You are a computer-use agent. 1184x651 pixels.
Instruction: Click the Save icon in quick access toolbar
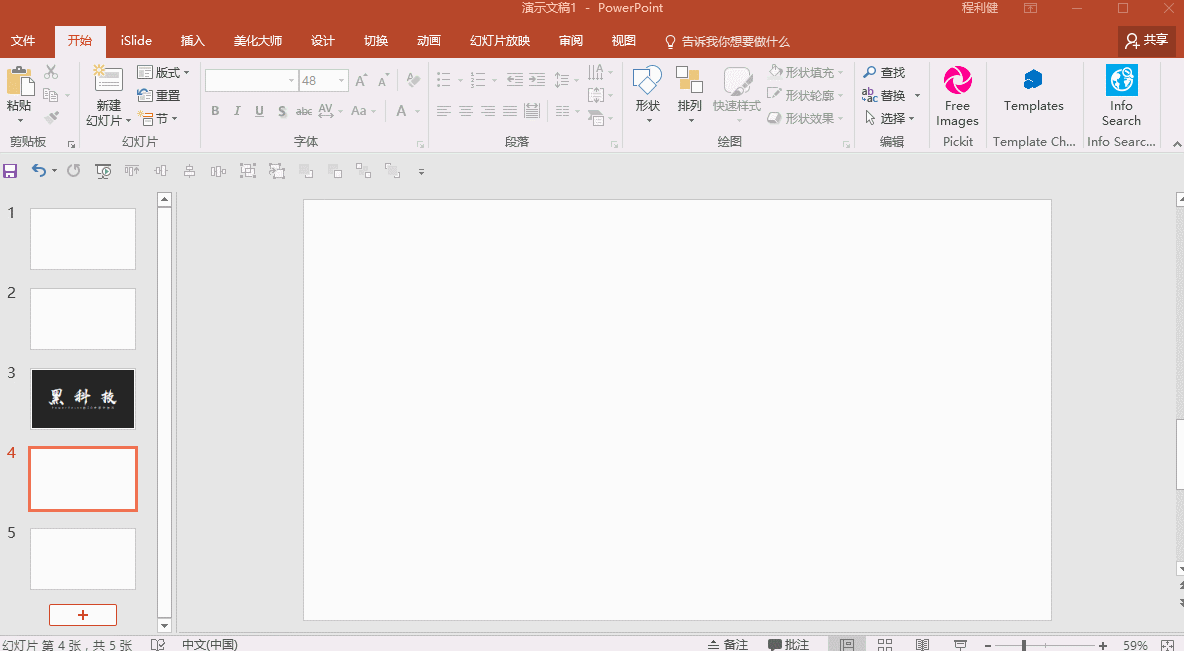tap(11, 171)
